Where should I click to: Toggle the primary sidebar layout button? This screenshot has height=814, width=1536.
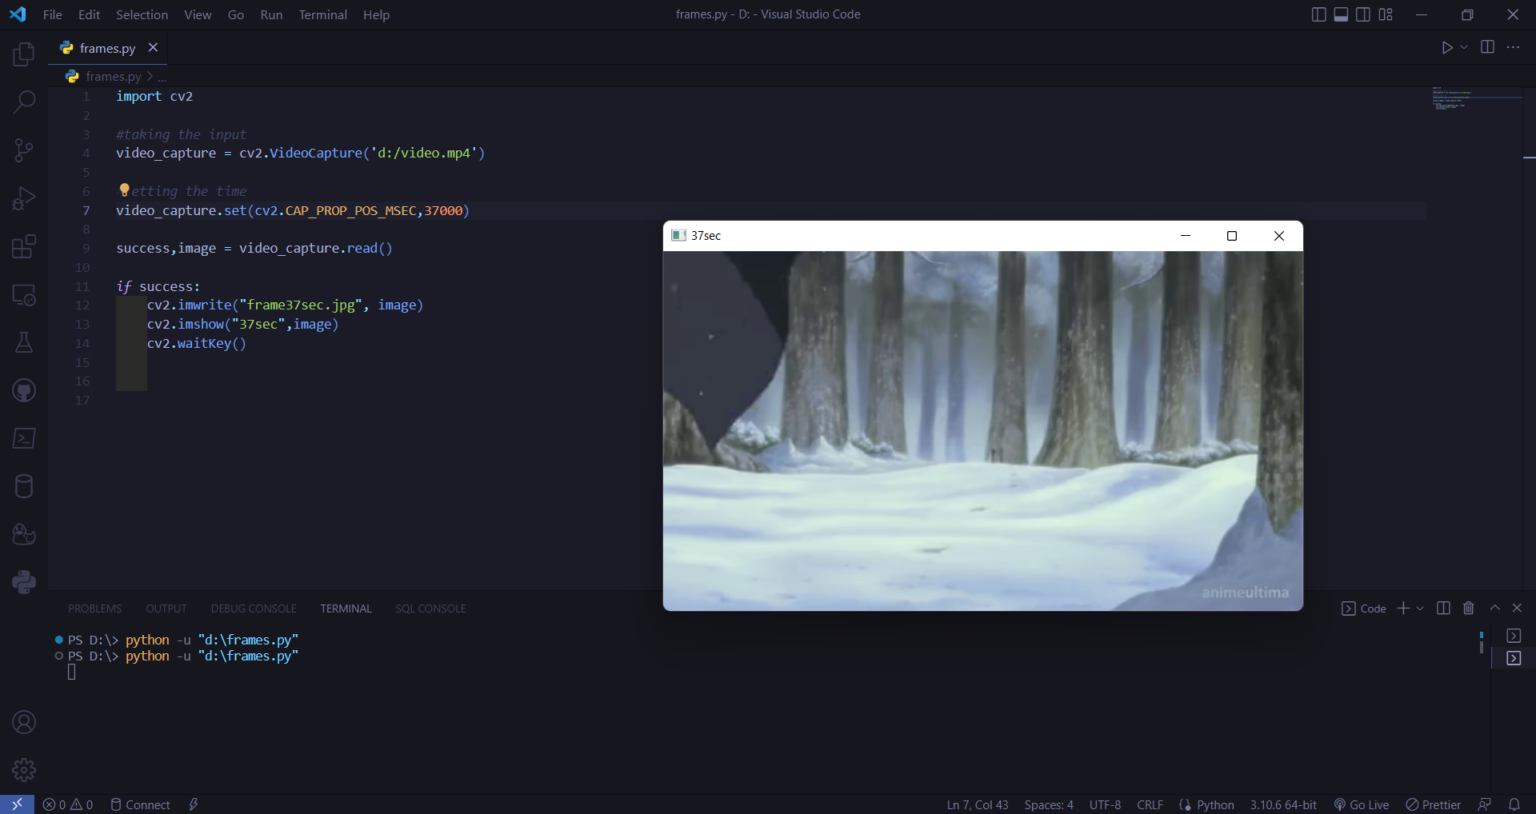tap(1319, 14)
